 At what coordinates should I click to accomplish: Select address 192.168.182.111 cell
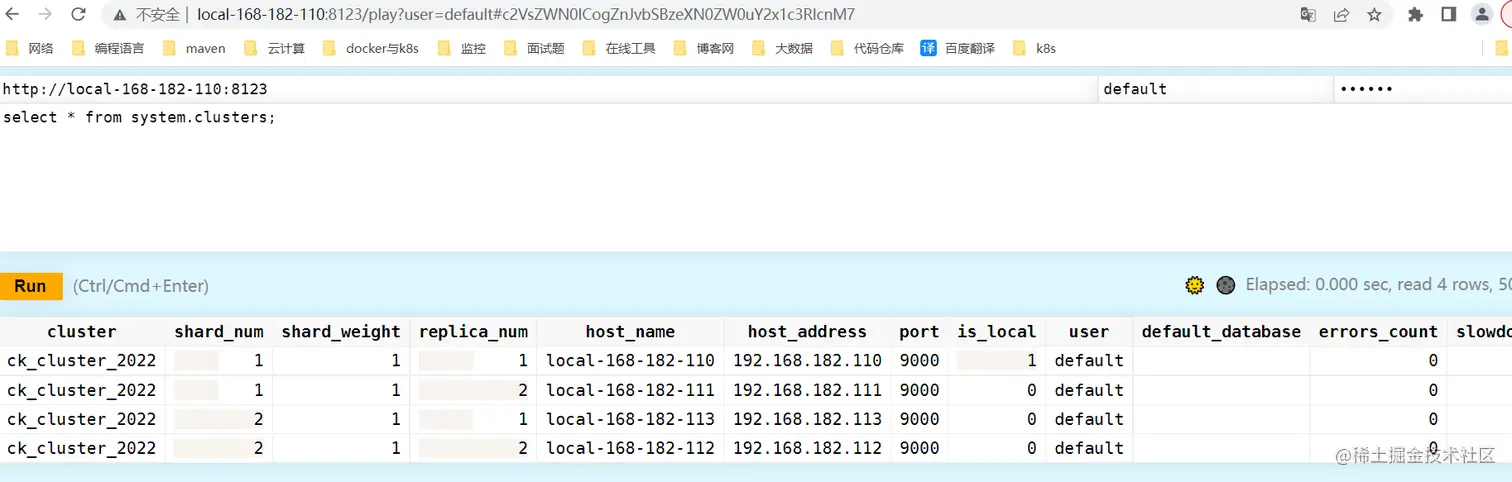(807, 390)
